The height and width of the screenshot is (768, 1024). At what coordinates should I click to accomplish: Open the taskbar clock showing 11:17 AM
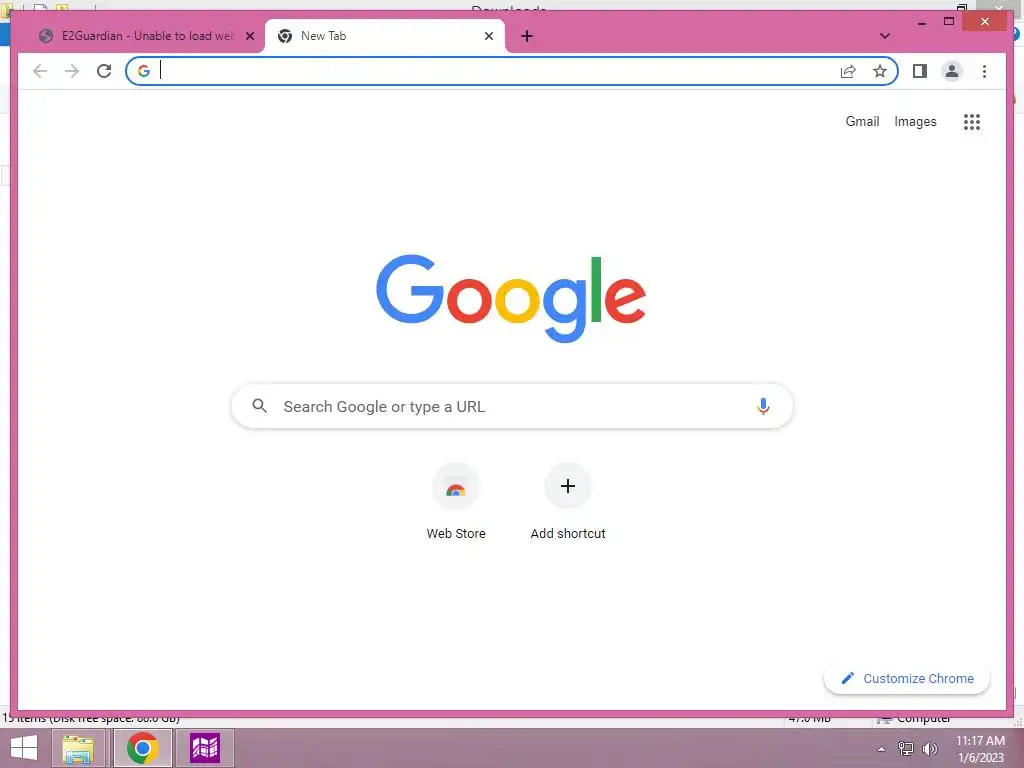coord(980,749)
